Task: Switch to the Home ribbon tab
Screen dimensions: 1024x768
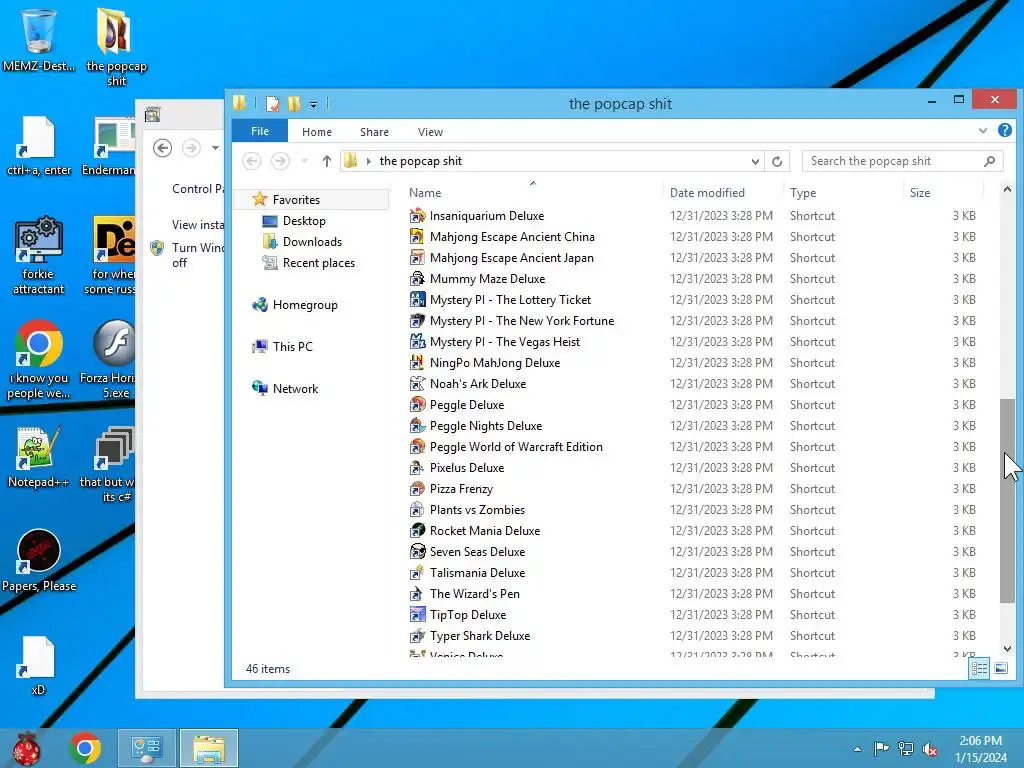Action: [x=317, y=132]
